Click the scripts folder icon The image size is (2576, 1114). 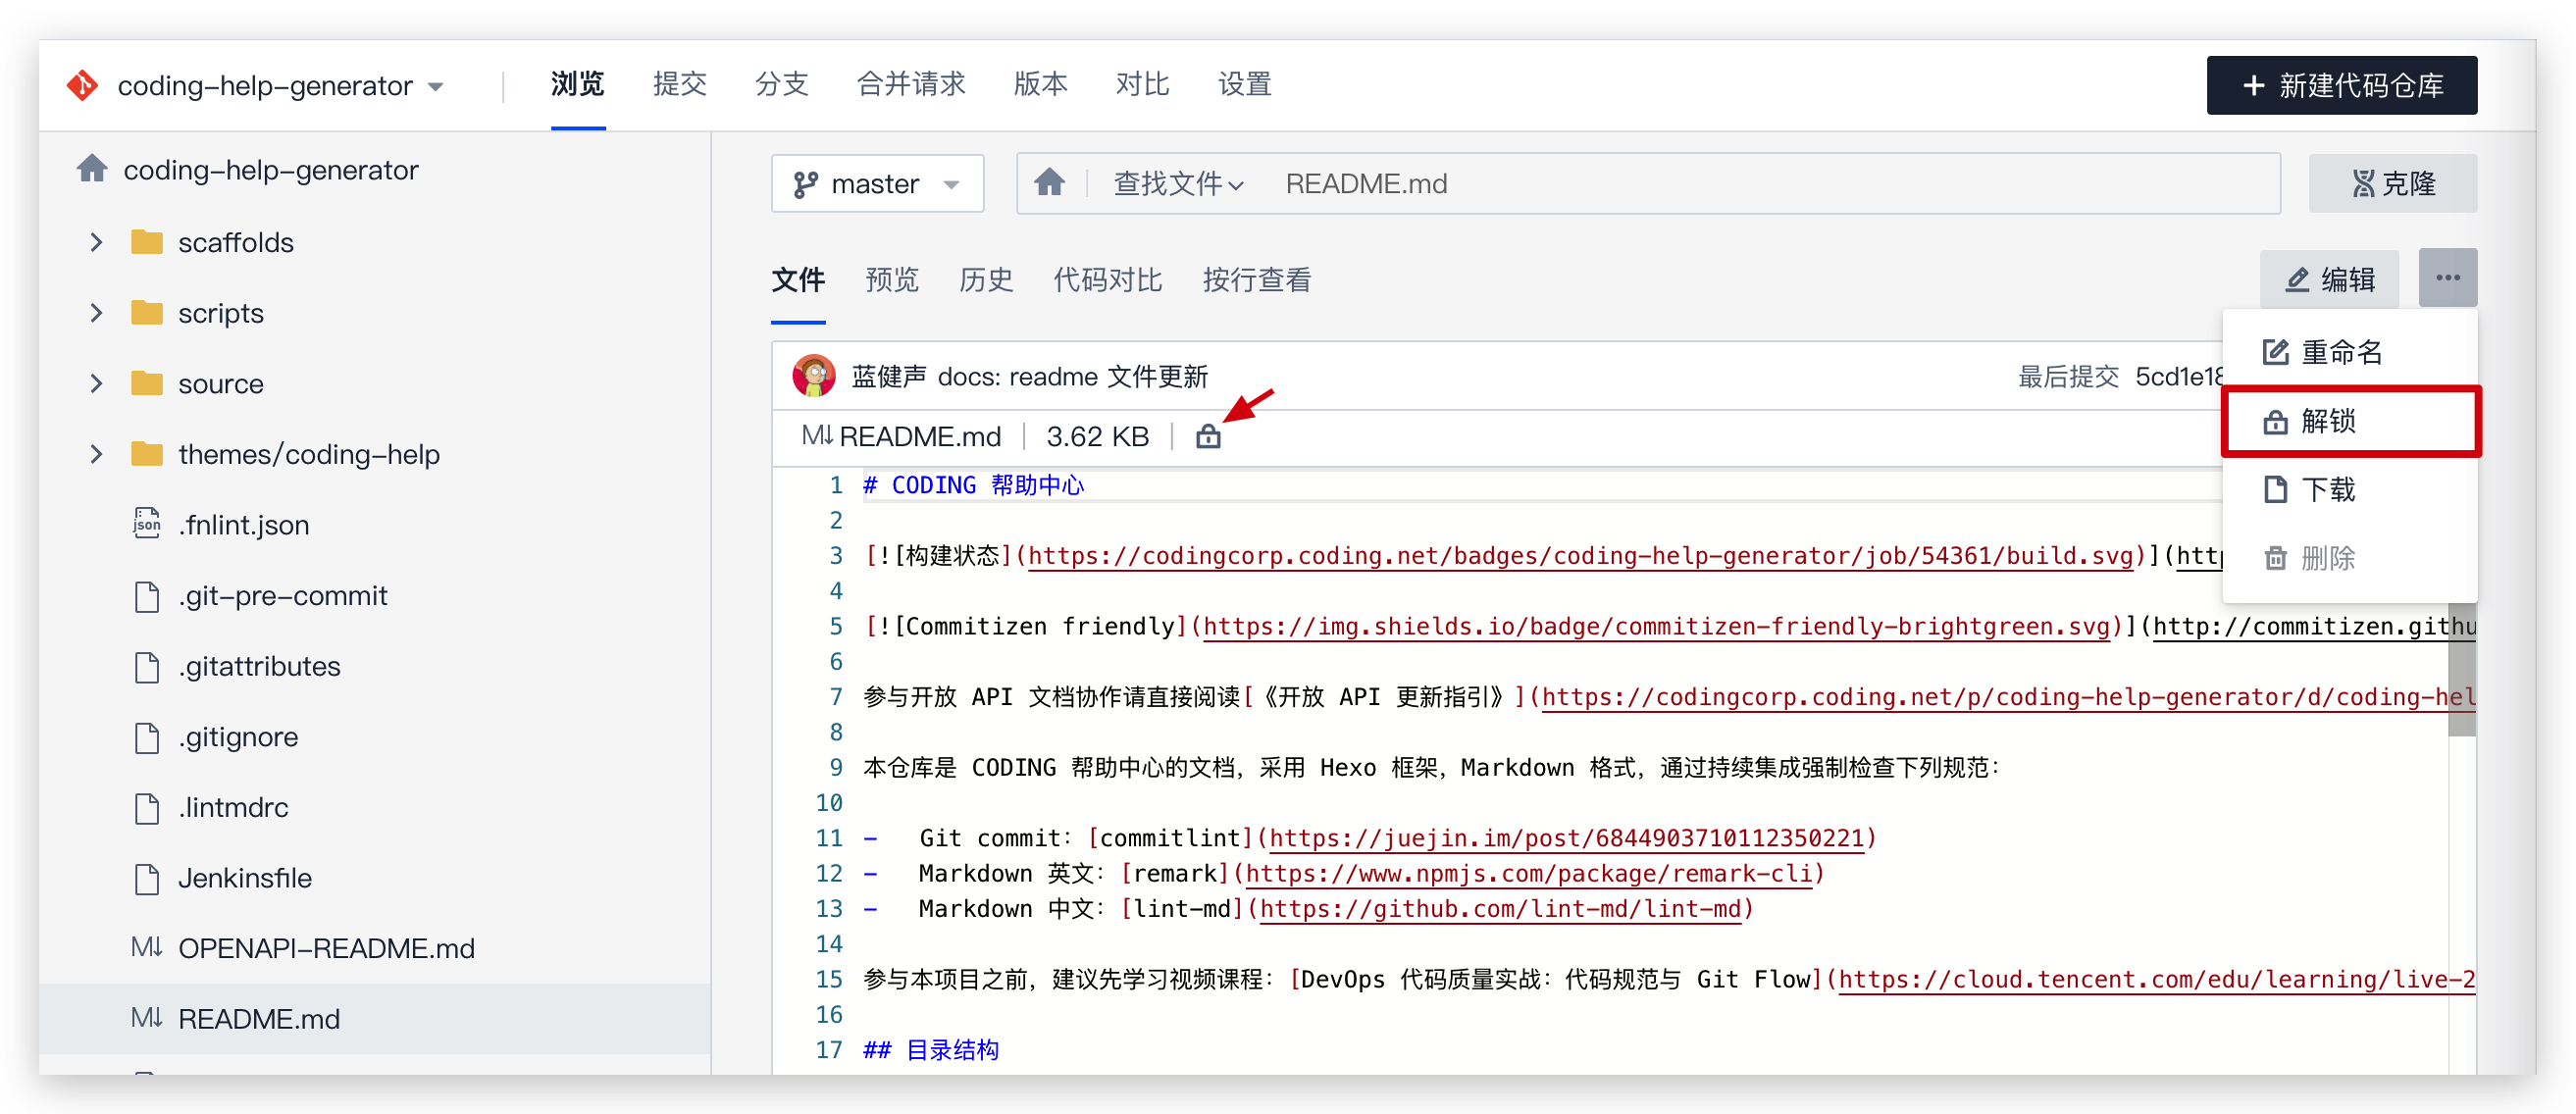pyautogui.click(x=147, y=313)
